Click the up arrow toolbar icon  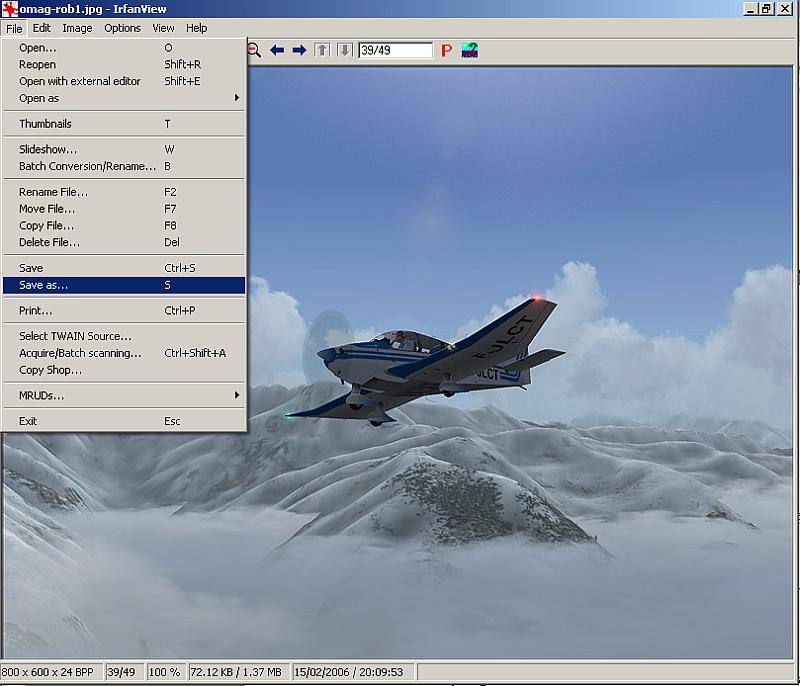tap(322, 50)
